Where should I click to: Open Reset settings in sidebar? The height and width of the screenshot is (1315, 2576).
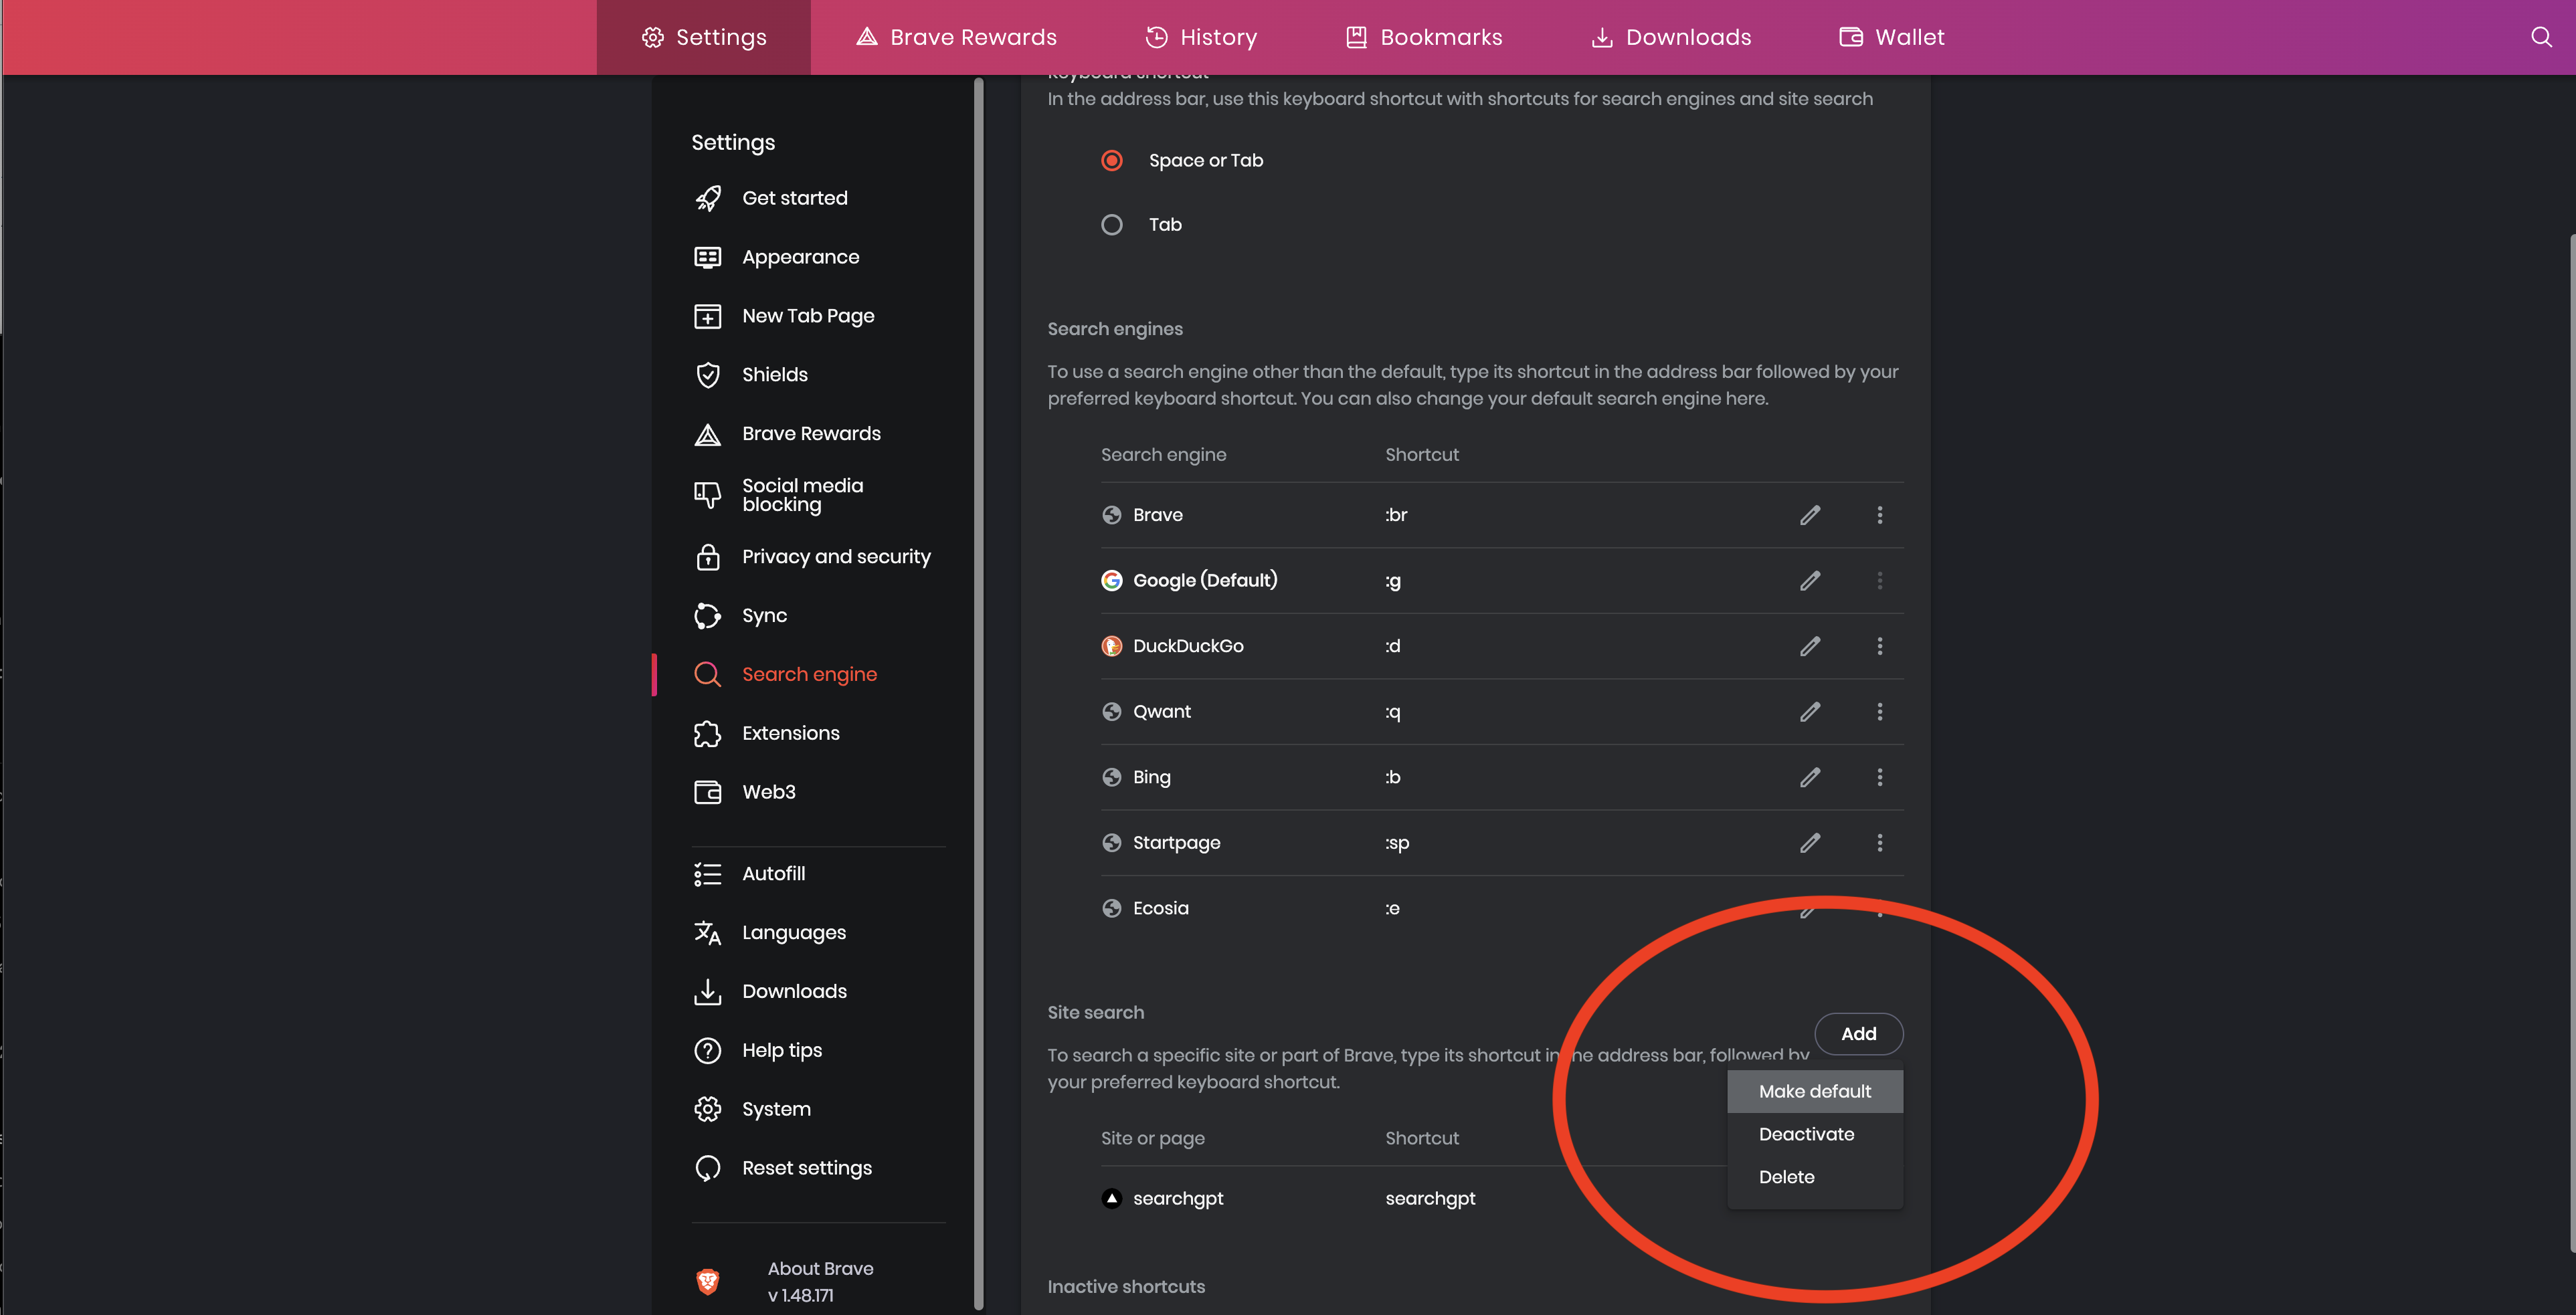pos(806,1168)
